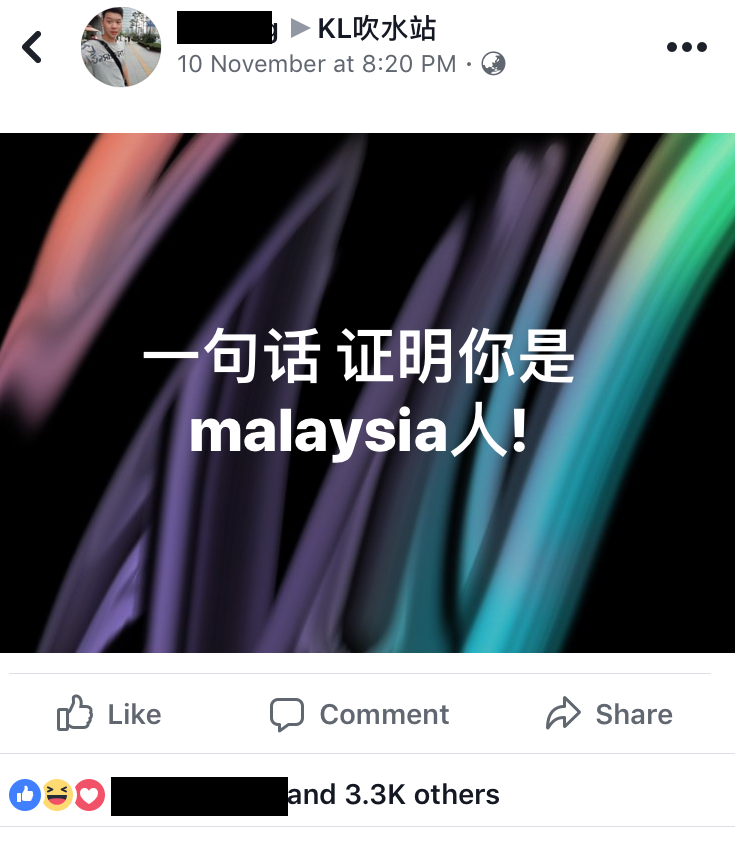Tap the poster's profile picture
The width and height of the screenshot is (735, 849).
click(x=121, y=47)
